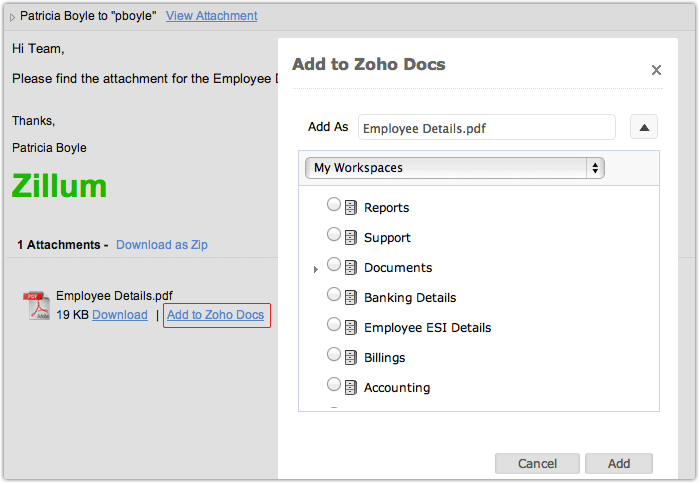Viewport: 700px width, 484px height.
Task: Click Download as Zip link
Action: click(x=162, y=244)
